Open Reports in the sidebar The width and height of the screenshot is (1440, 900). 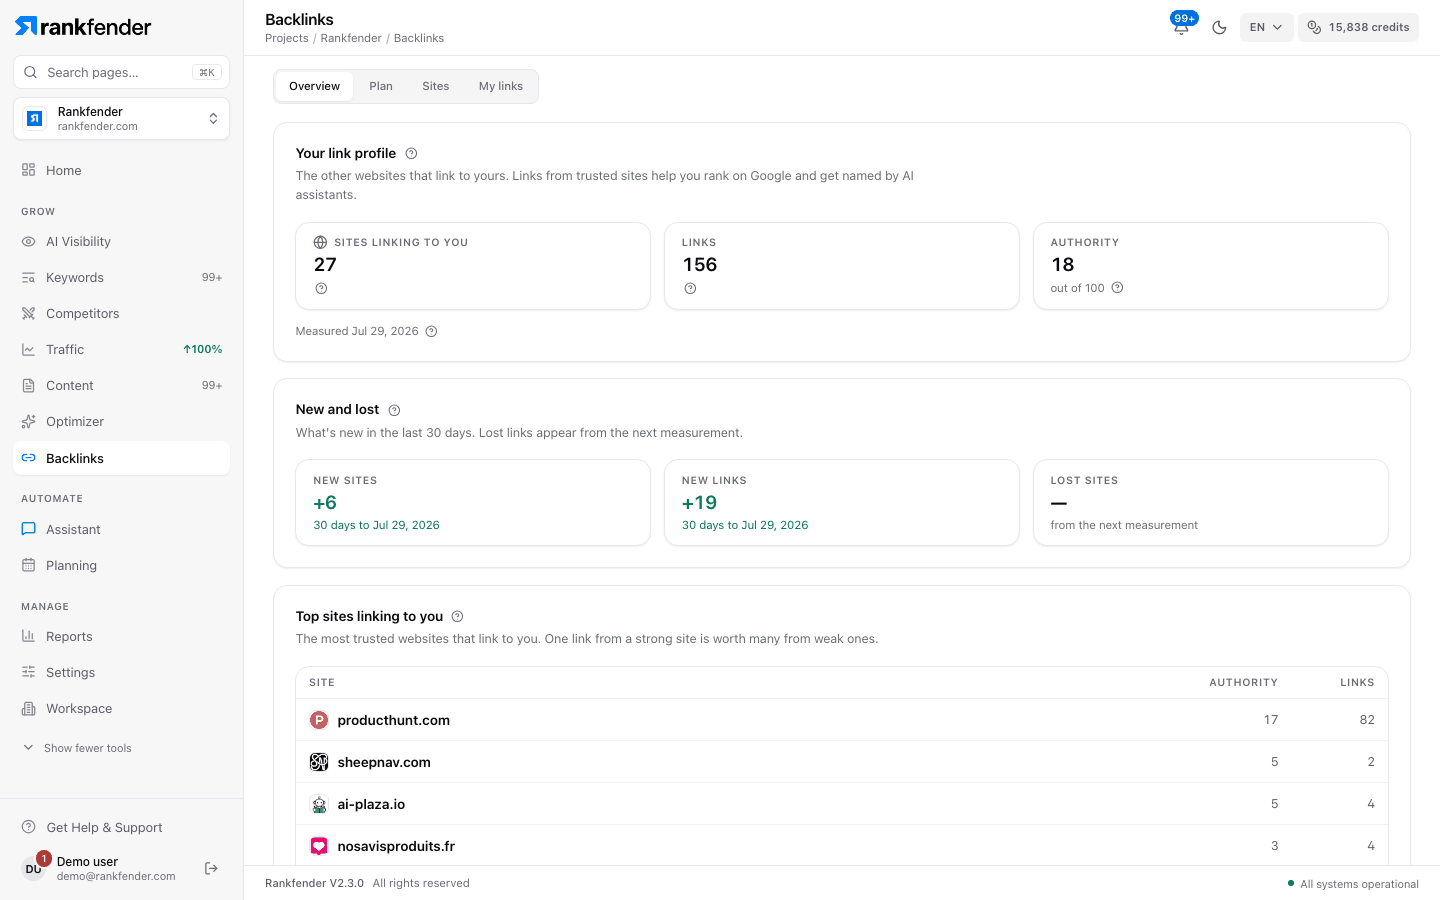click(x=122, y=636)
